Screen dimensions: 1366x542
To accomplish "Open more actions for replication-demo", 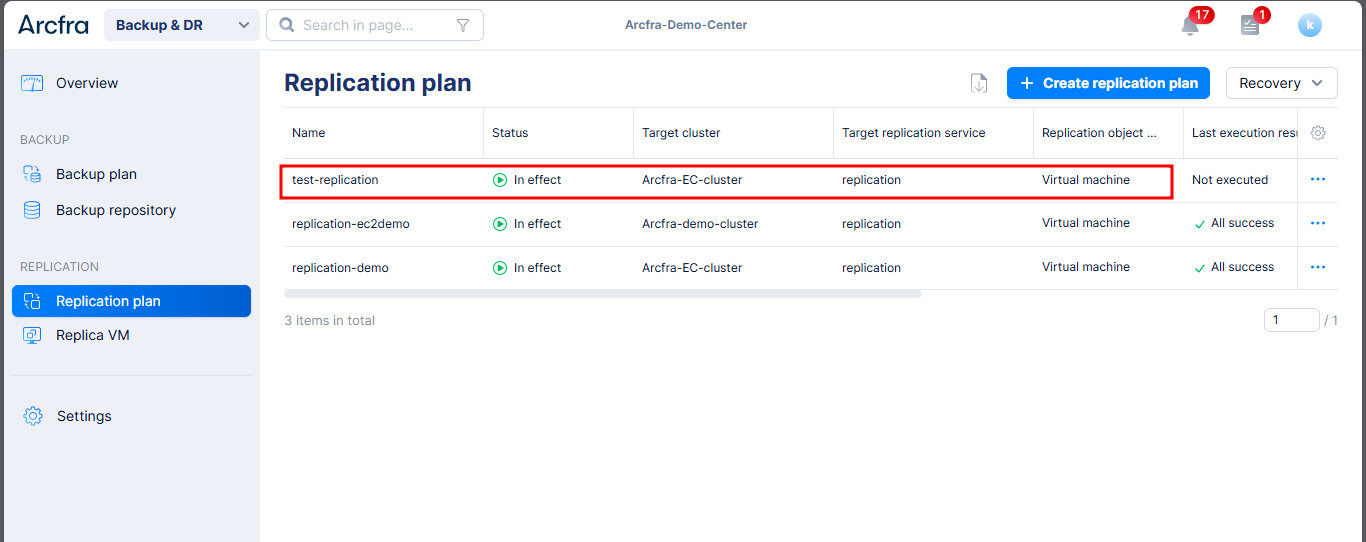I will (1318, 267).
